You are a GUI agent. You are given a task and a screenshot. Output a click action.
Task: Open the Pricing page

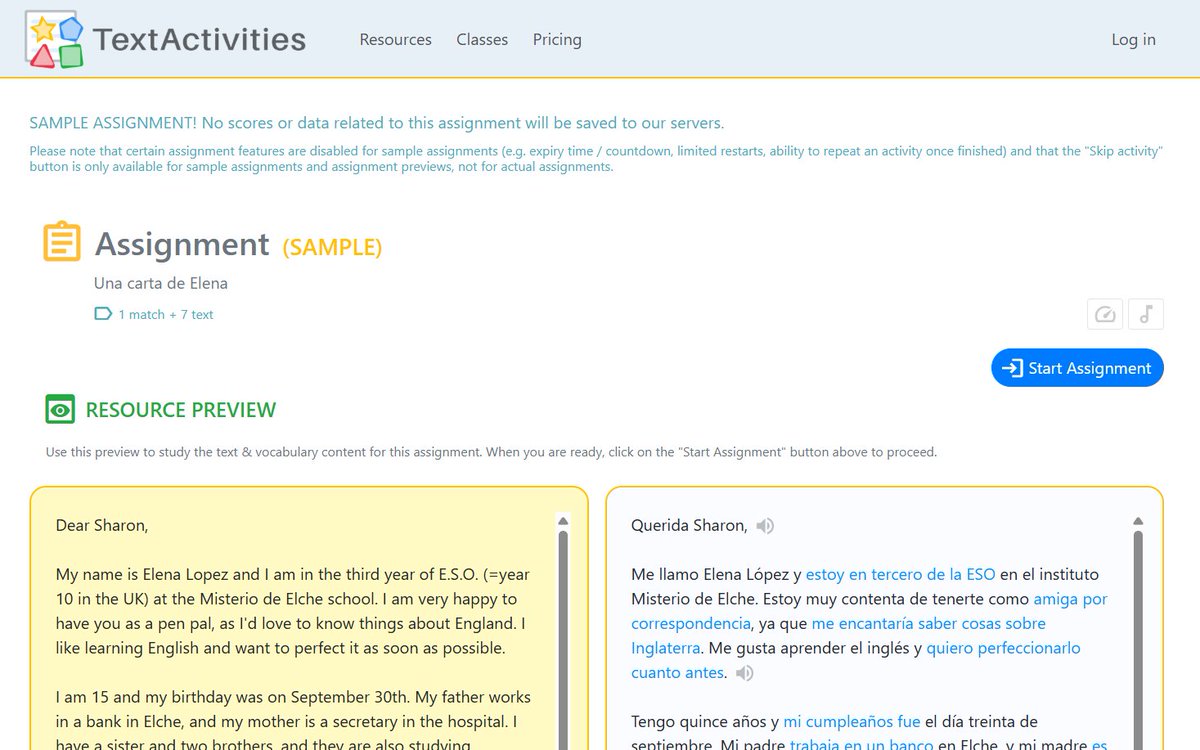pos(557,40)
